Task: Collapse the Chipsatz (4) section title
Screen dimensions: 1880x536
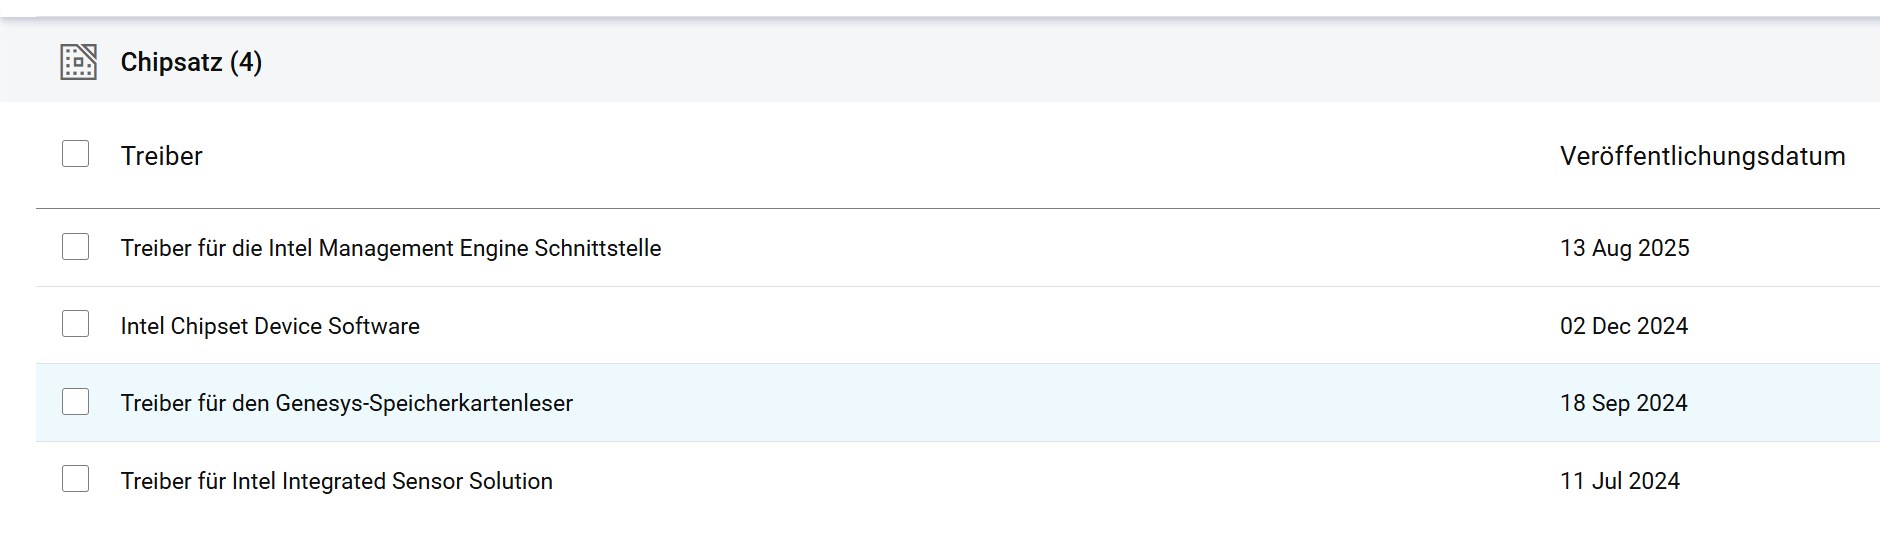Action: click(x=191, y=62)
